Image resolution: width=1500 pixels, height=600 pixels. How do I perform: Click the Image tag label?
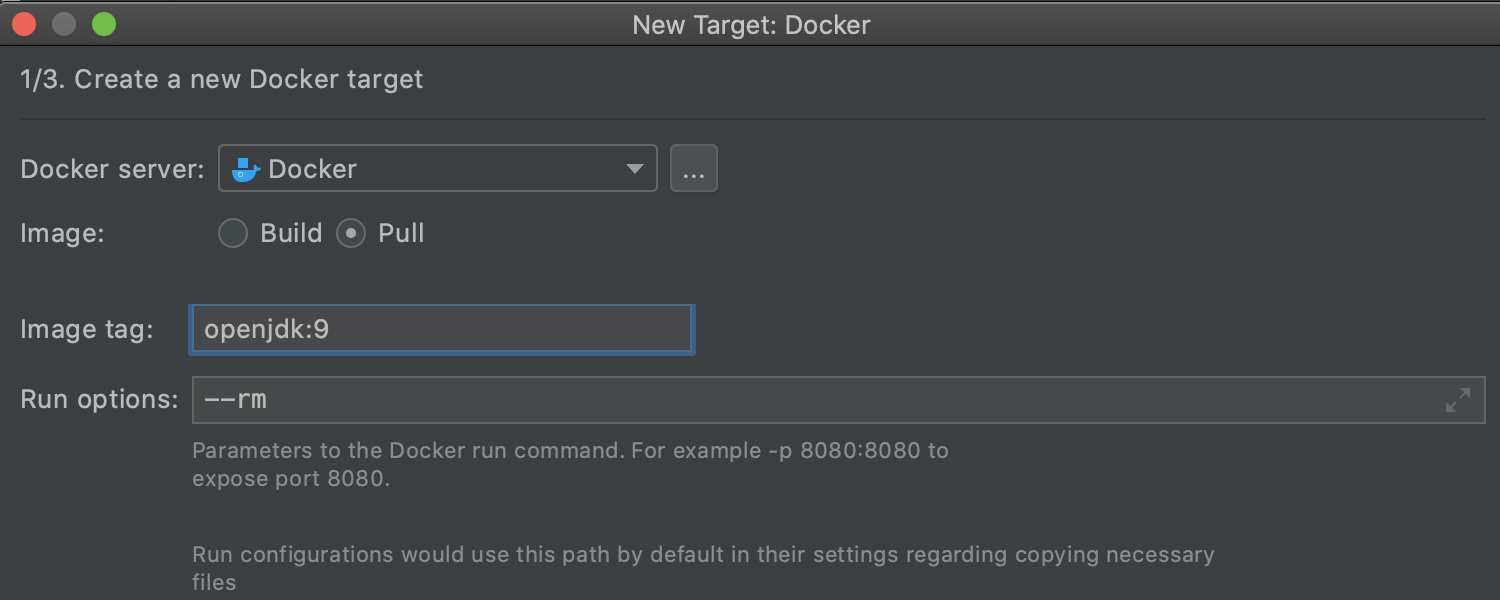pos(87,329)
